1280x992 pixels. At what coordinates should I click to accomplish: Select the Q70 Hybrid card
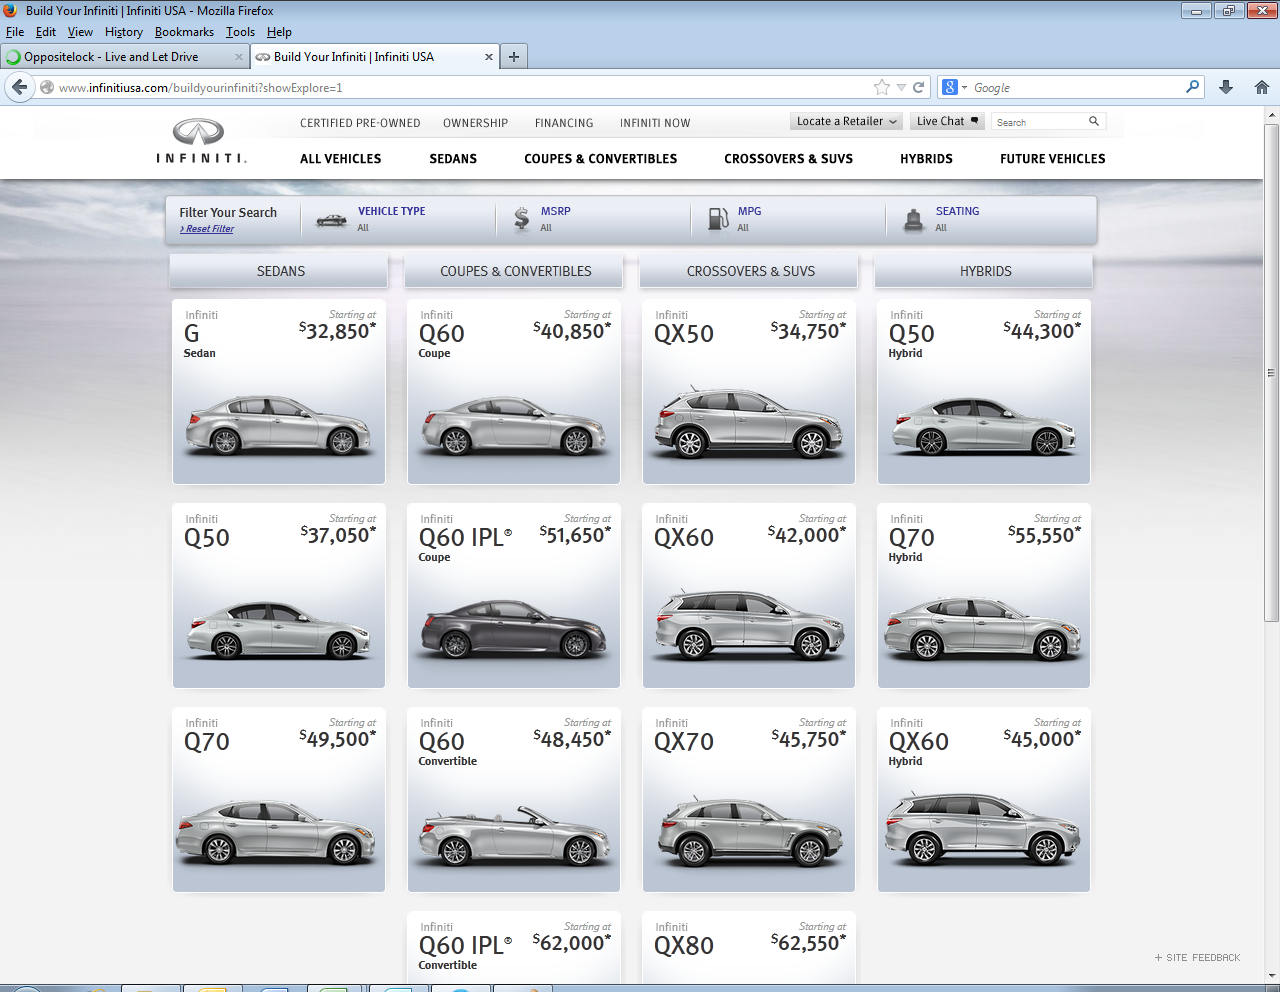[x=984, y=596]
